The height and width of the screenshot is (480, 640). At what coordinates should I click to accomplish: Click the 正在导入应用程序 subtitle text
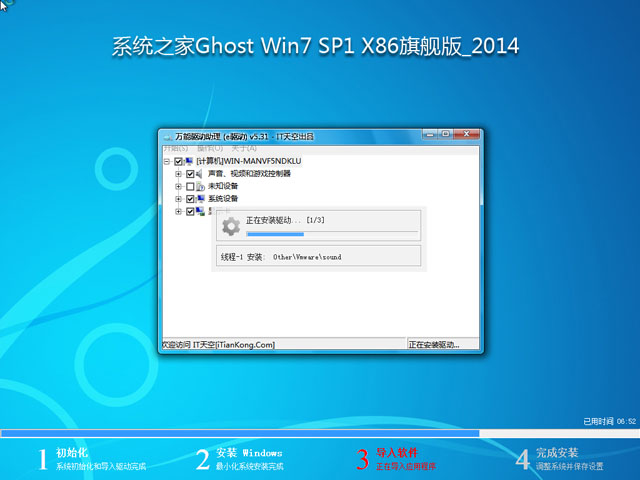click(x=406, y=466)
